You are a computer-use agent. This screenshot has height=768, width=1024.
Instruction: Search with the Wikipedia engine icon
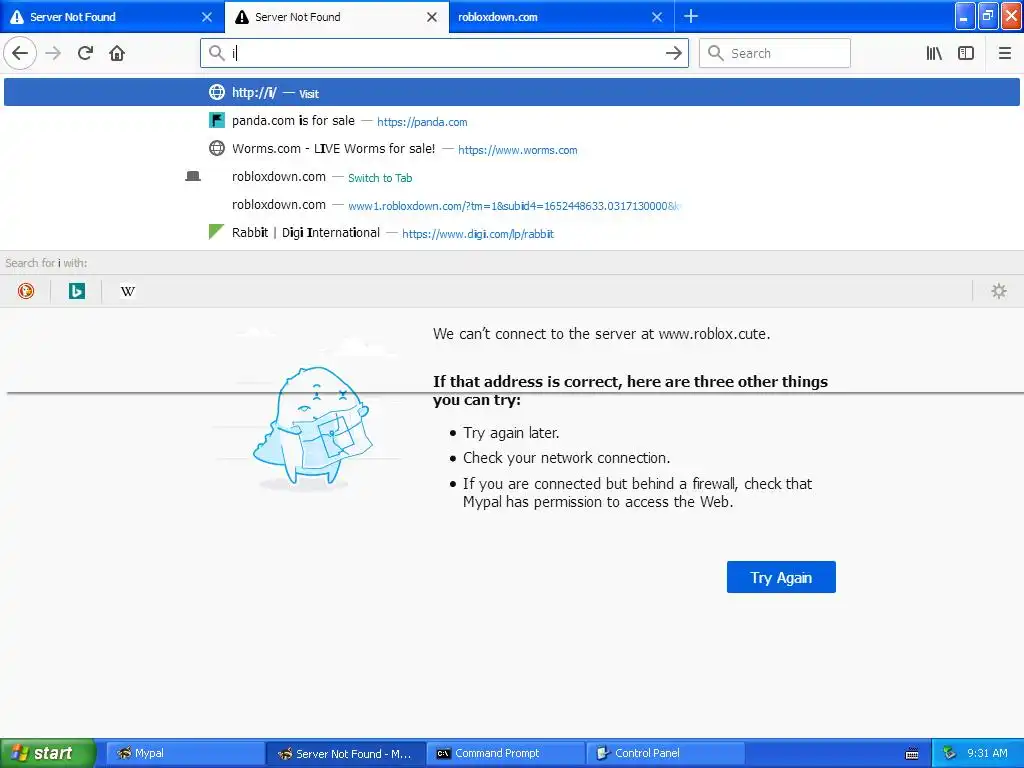127,291
